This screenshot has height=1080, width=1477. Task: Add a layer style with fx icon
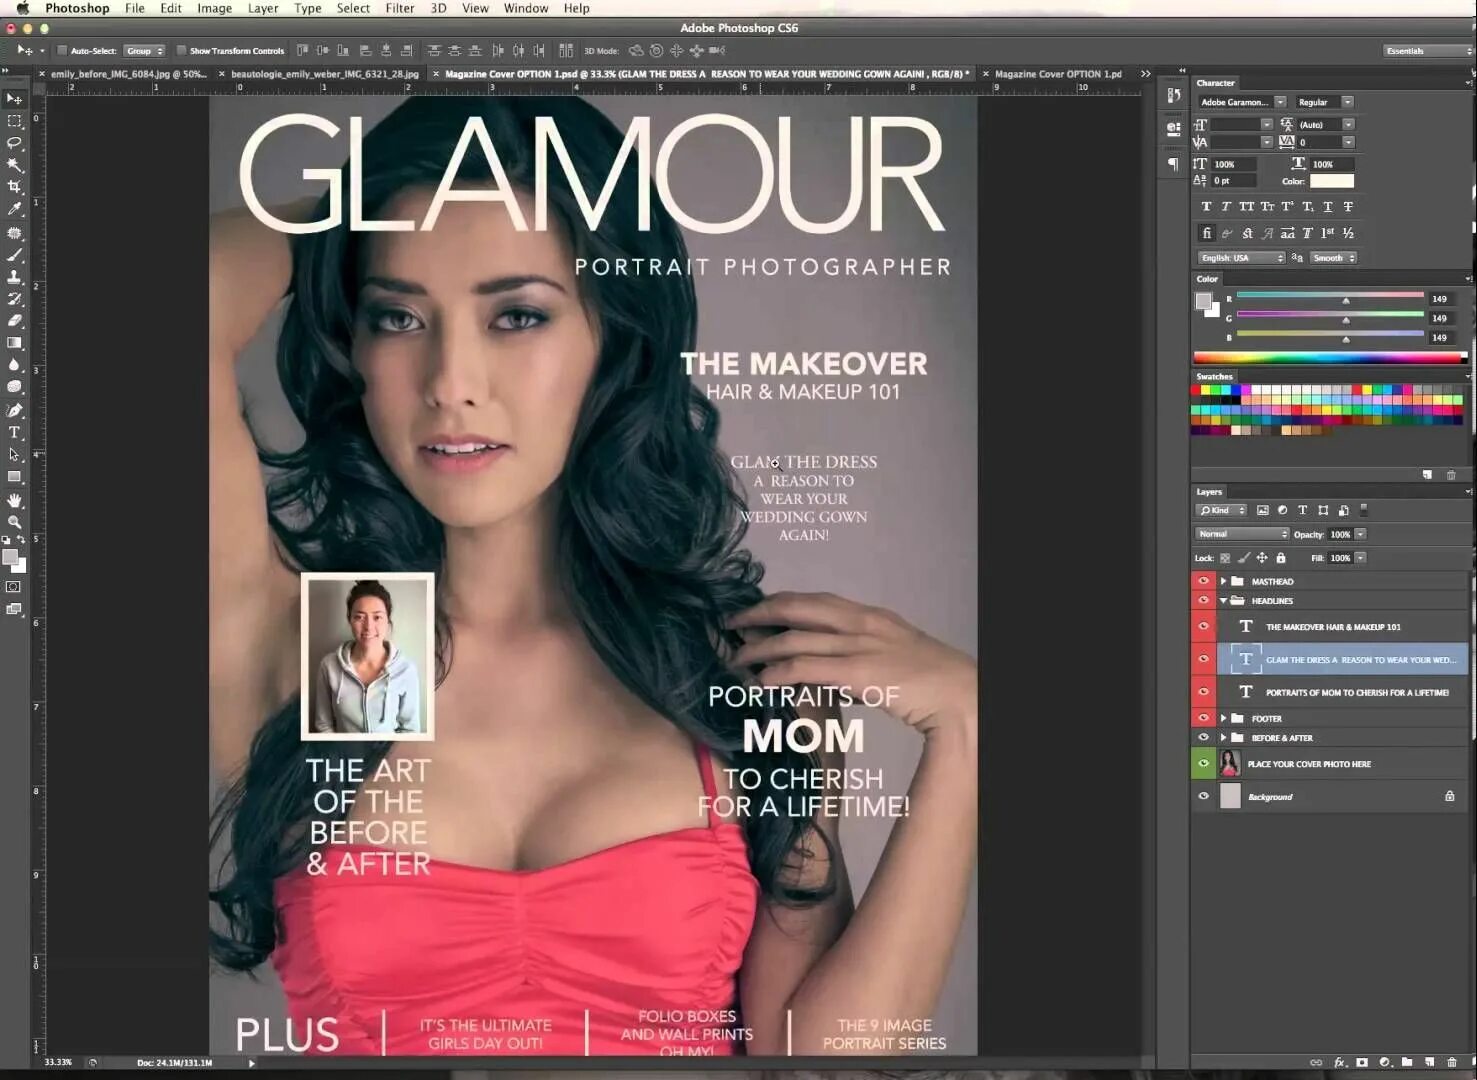[x=1339, y=1062]
